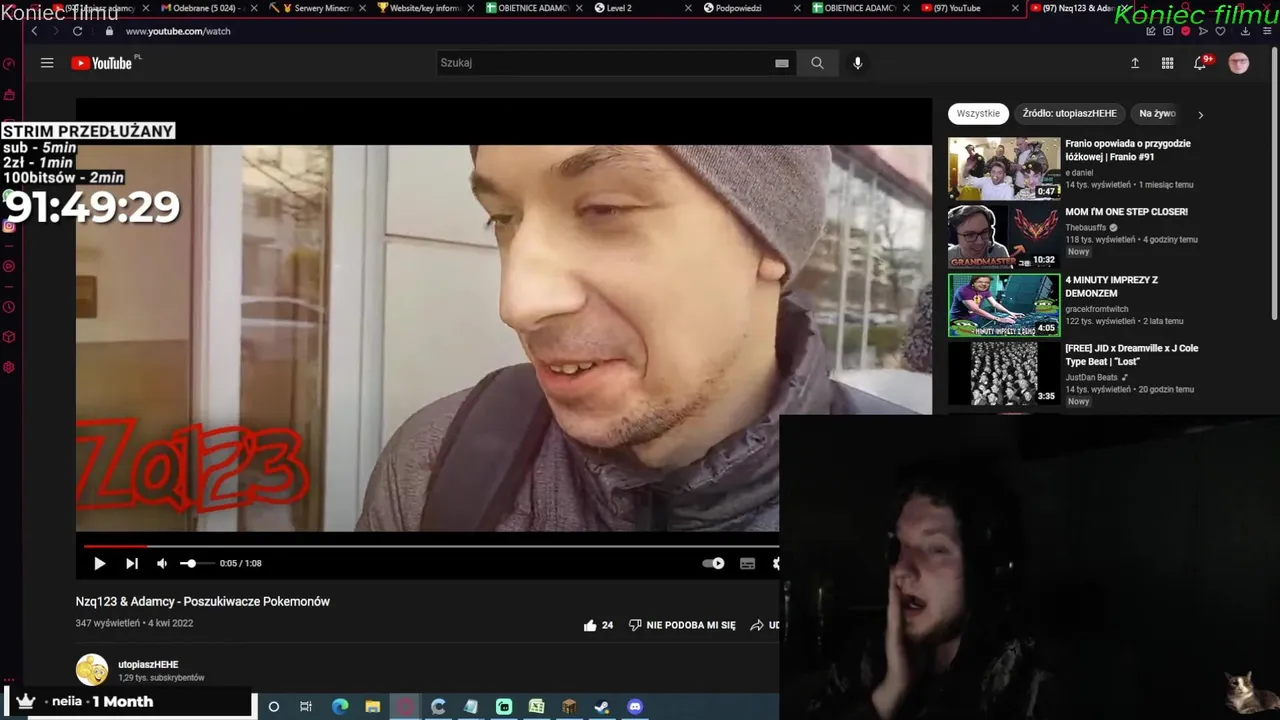The width and height of the screenshot is (1280, 720).
Task: Open Steam from taskbar
Action: click(602, 707)
